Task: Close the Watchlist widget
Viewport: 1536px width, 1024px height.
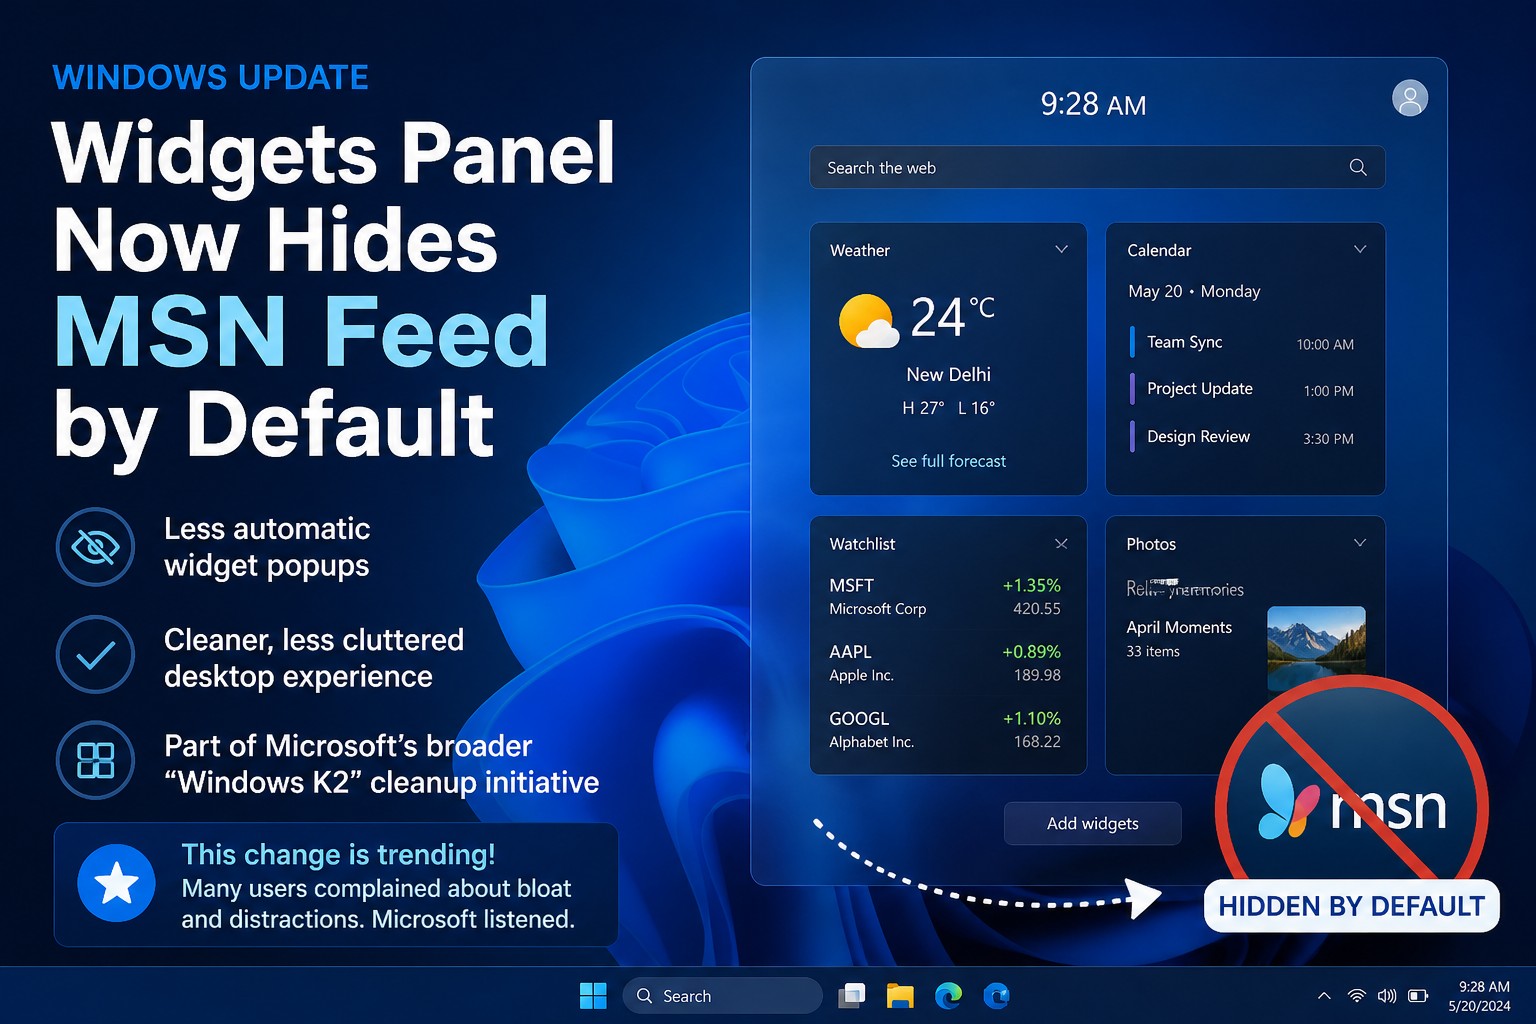Action: [x=1061, y=544]
